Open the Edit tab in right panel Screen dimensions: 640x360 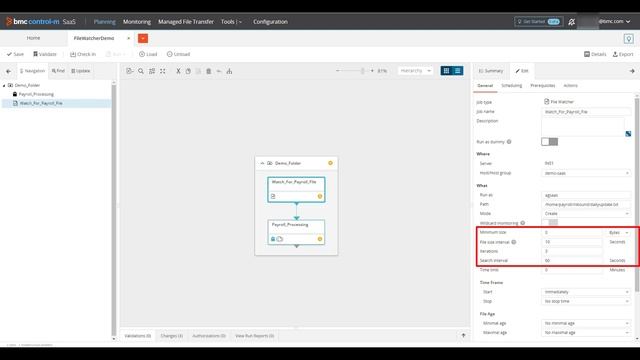522,71
